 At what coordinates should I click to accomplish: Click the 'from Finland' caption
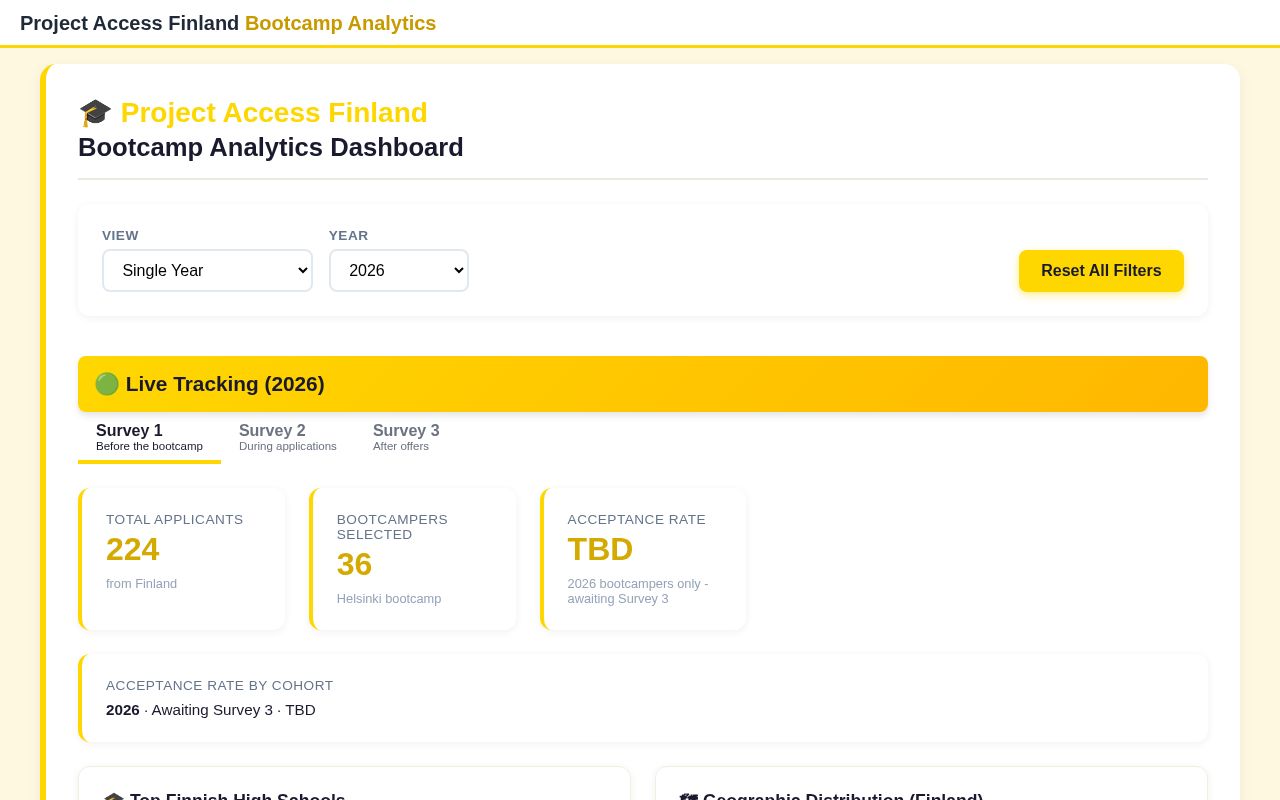pyautogui.click(x=141, y=584)
